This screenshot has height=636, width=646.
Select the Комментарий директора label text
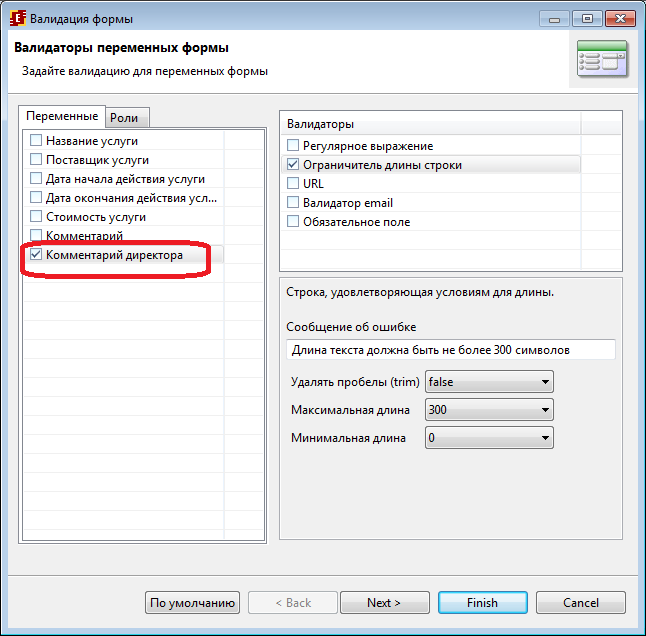tap(114, 255)
